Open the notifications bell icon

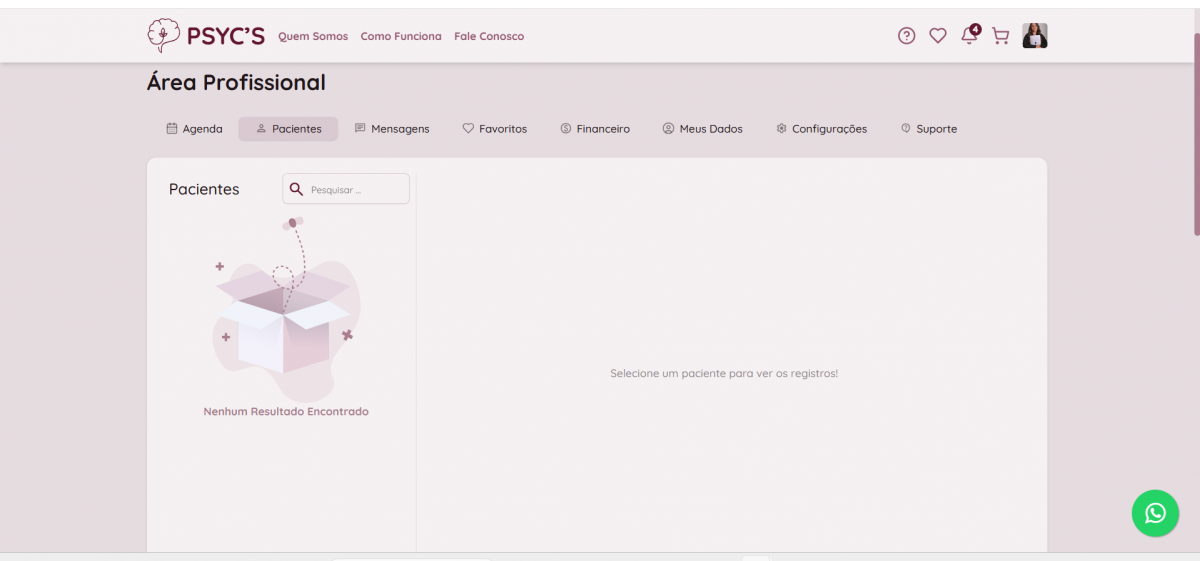968,36
